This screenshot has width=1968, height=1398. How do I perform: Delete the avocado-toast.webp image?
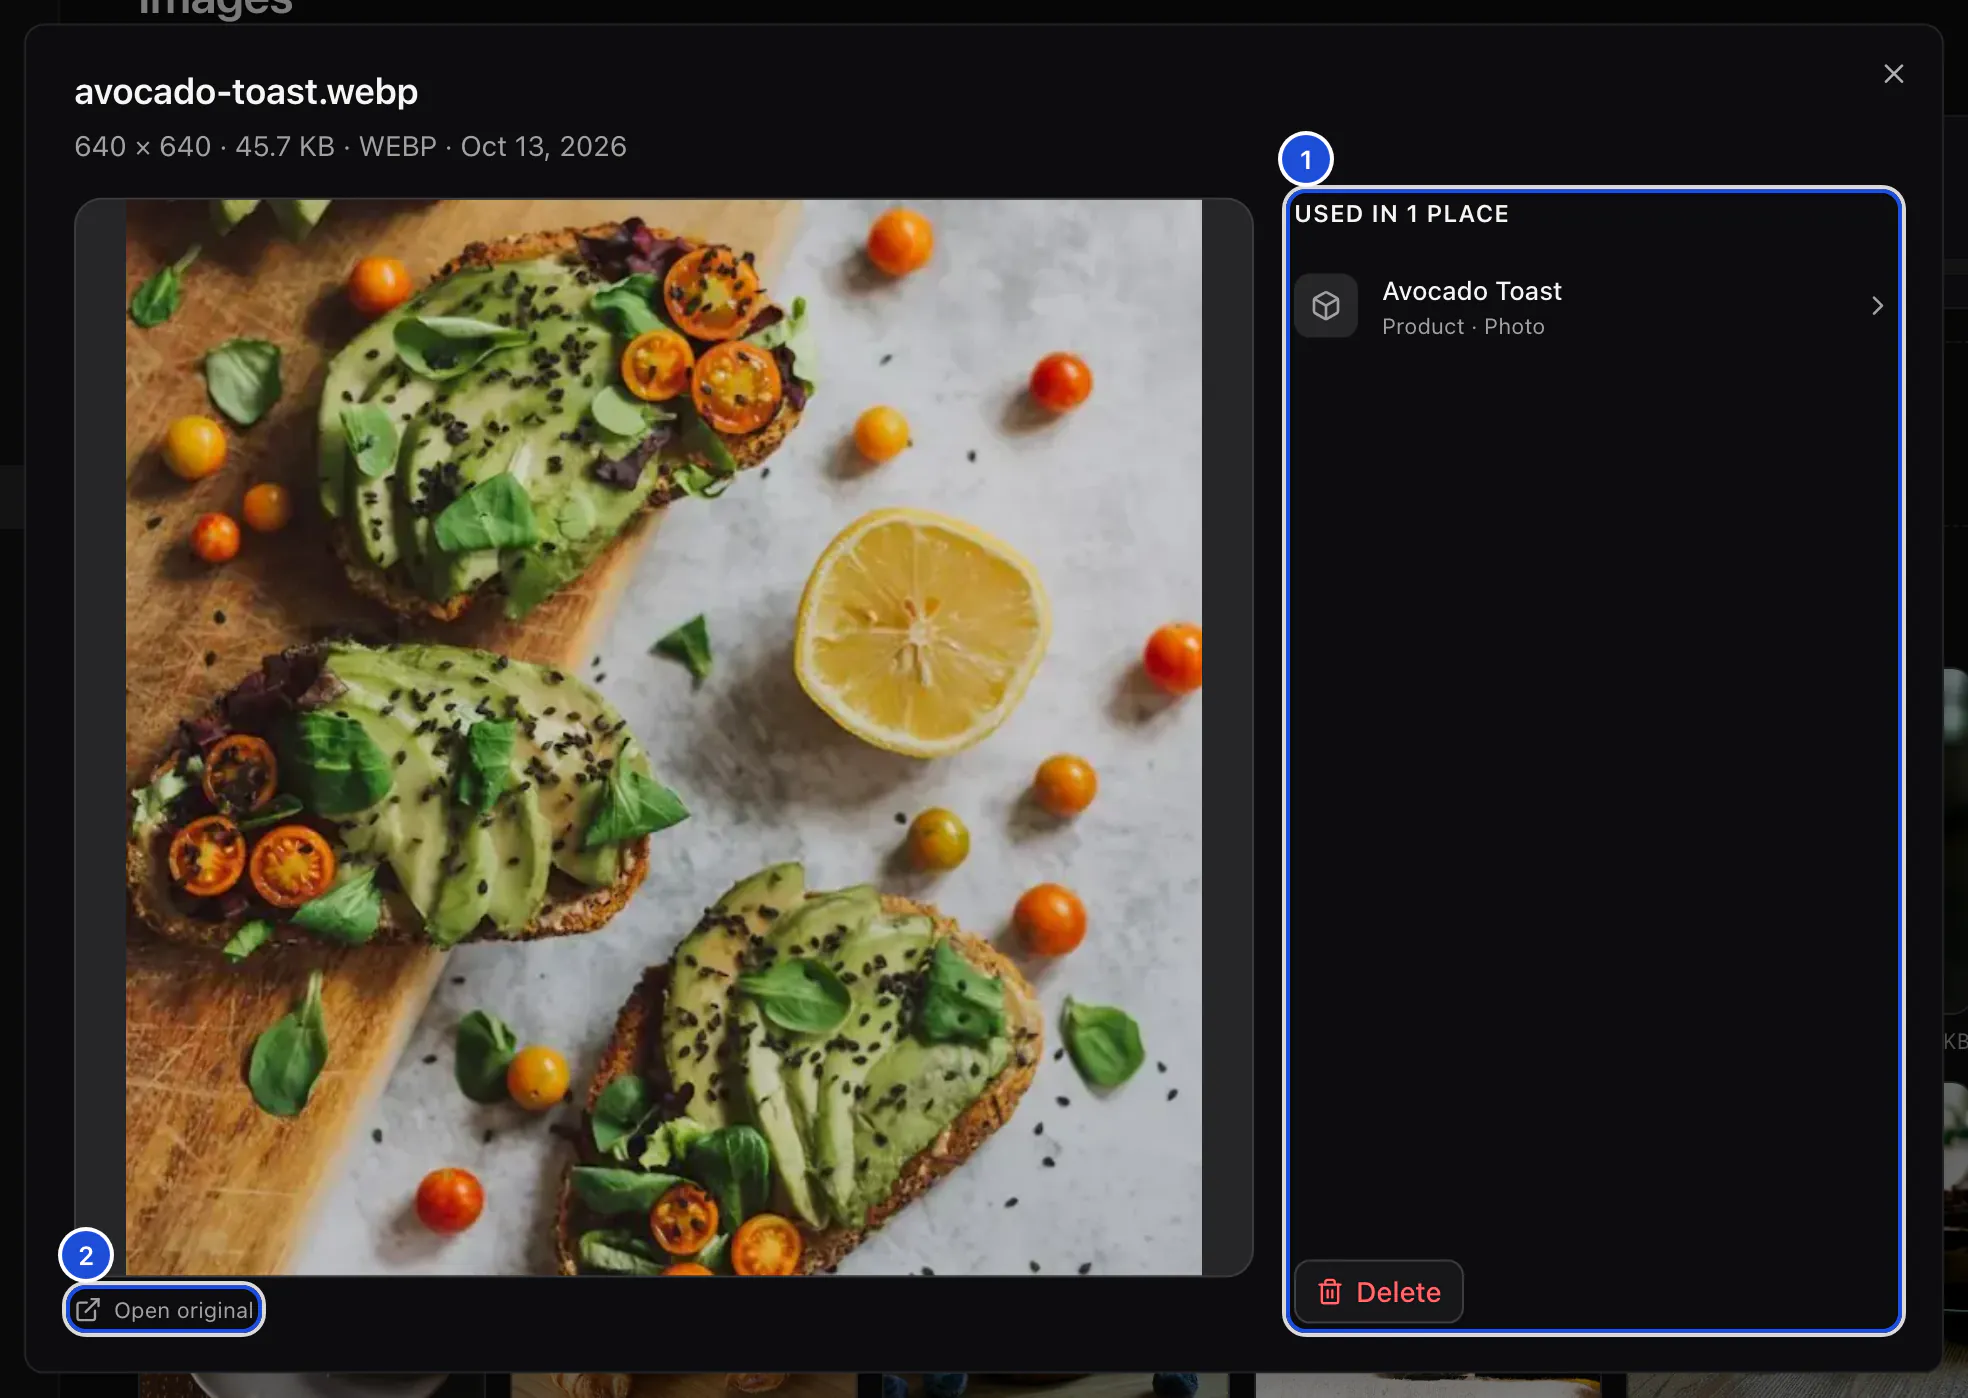click(1378, 1292)
